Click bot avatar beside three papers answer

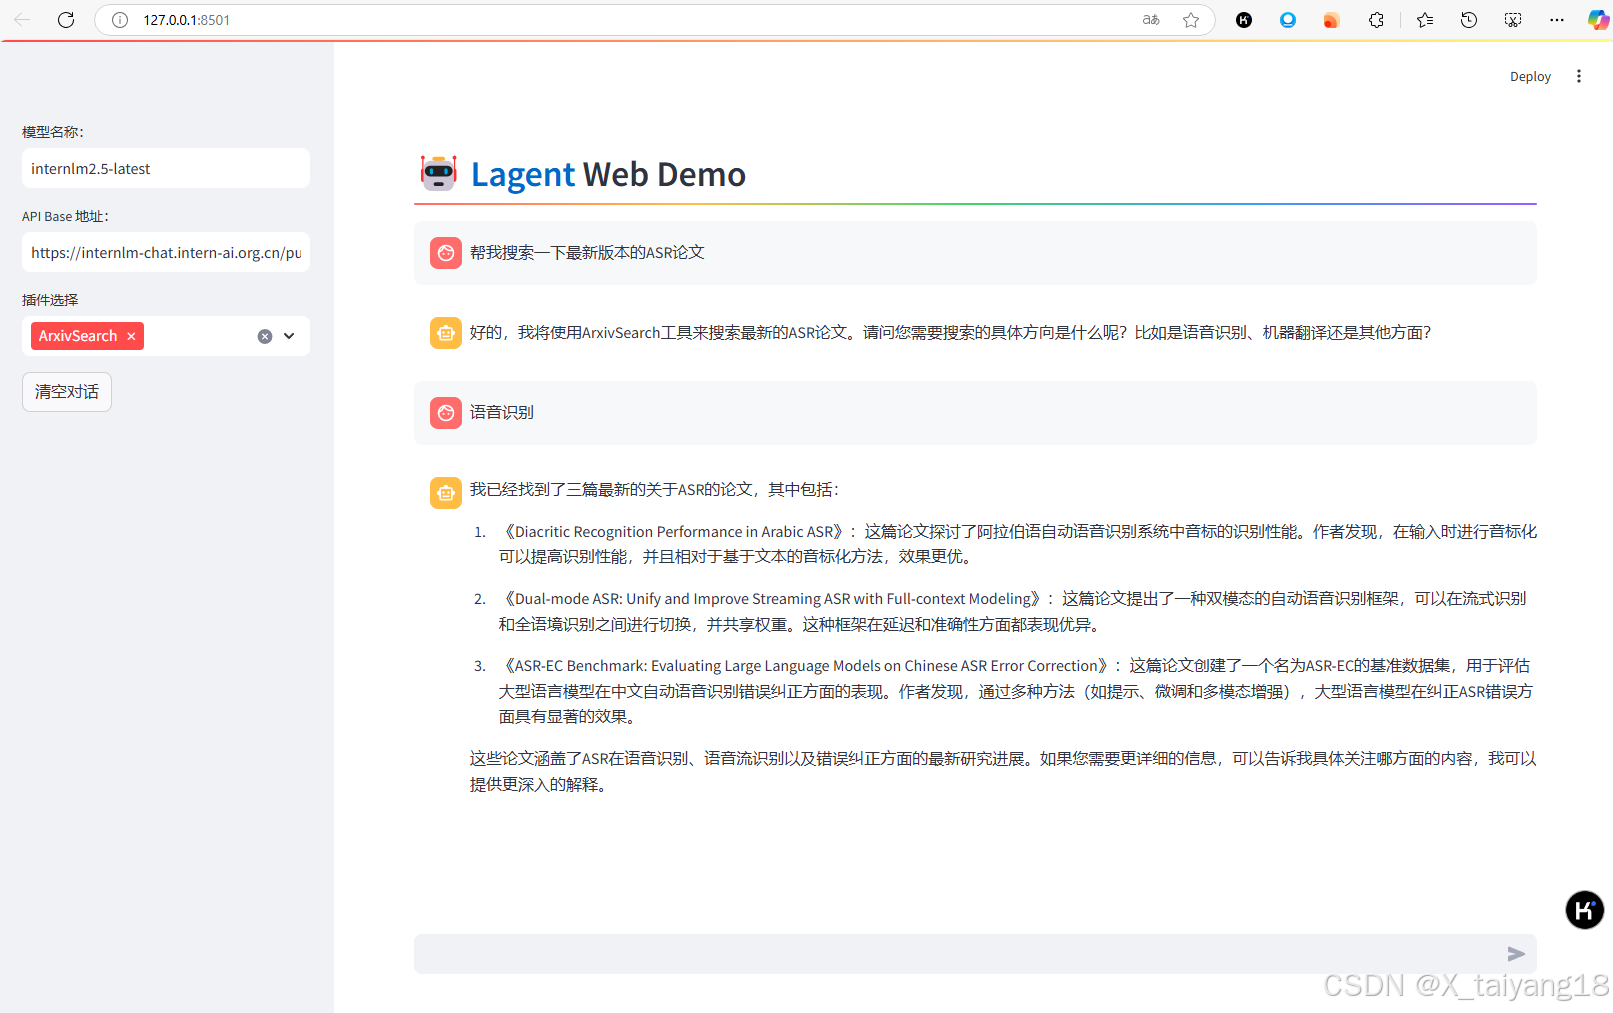pos(446,493)
